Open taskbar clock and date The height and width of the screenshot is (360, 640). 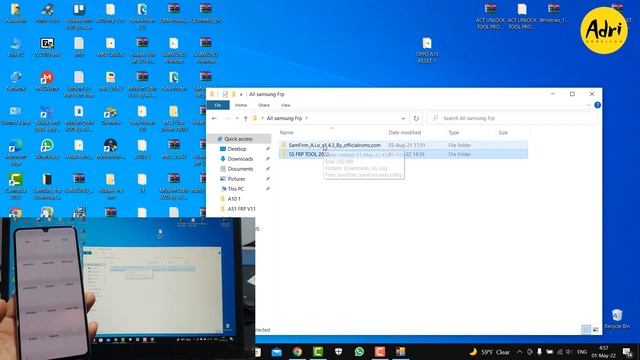pyautogui.click(x=604, y=352)
